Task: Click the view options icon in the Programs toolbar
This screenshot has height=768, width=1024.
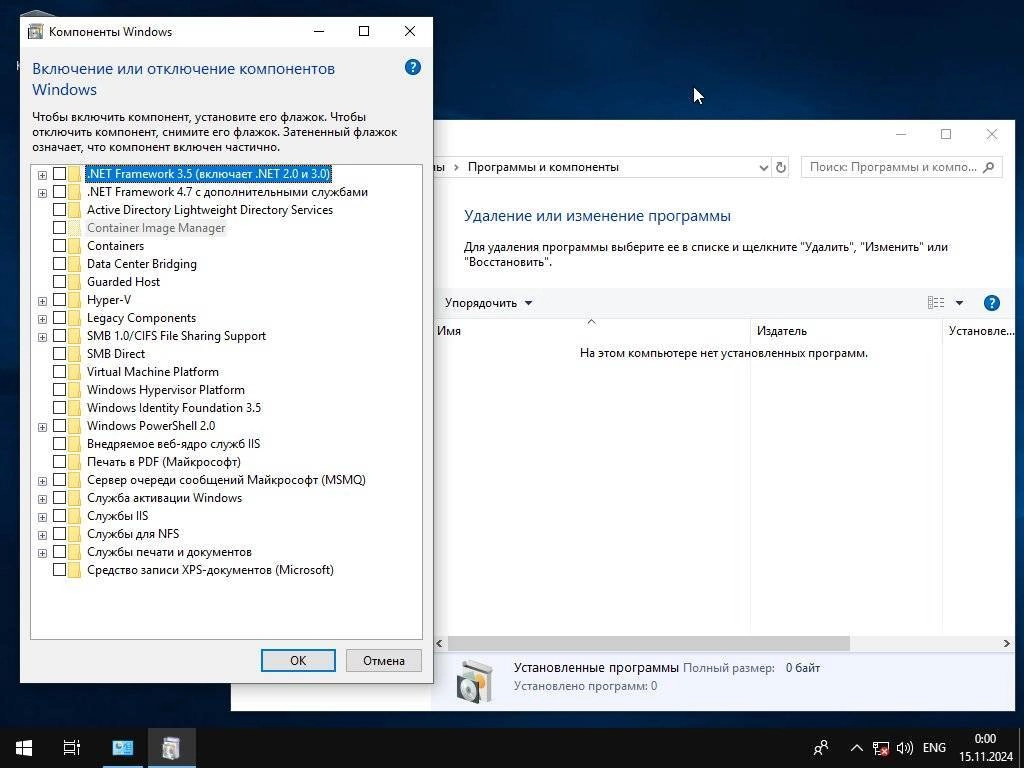Action: click(936, 302)
